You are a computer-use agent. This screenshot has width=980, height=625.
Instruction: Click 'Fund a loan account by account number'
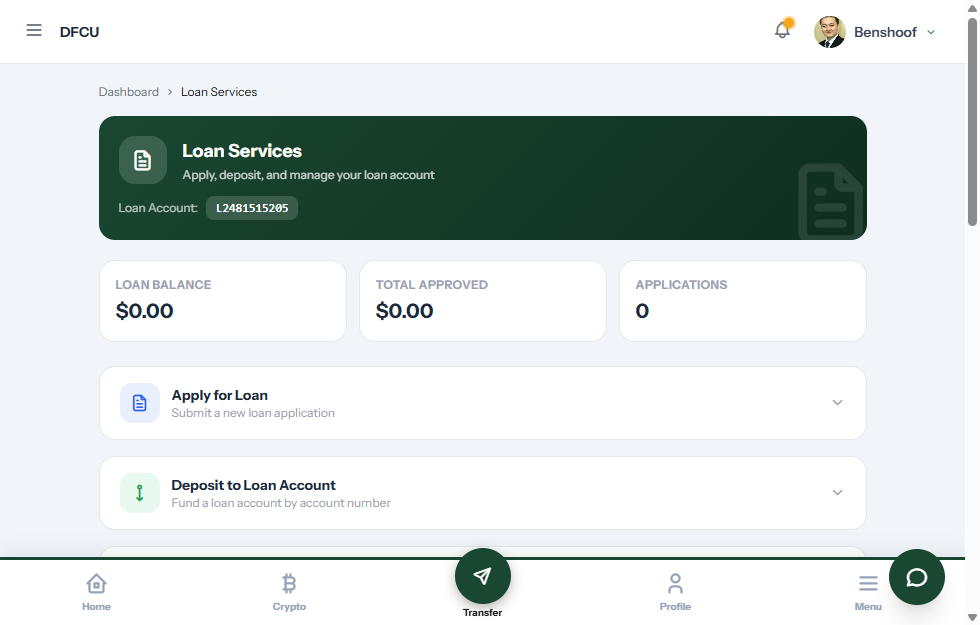tap(281, 503)
